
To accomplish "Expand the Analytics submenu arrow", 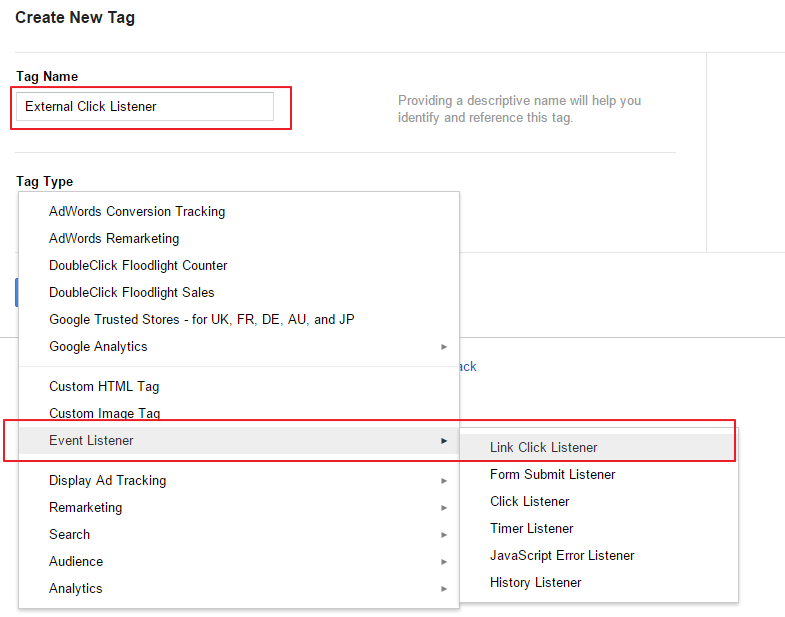I will [444, 589].
